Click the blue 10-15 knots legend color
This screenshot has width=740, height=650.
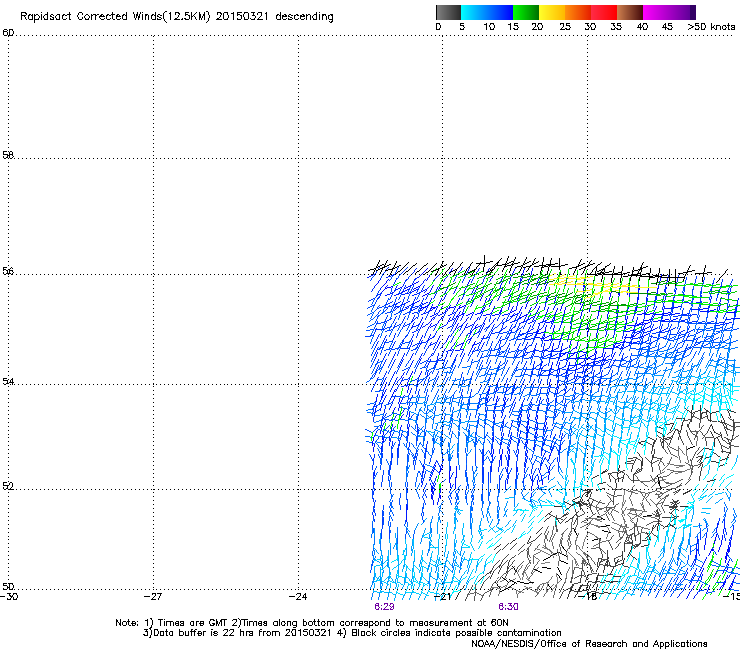click(x=500, y=12)
